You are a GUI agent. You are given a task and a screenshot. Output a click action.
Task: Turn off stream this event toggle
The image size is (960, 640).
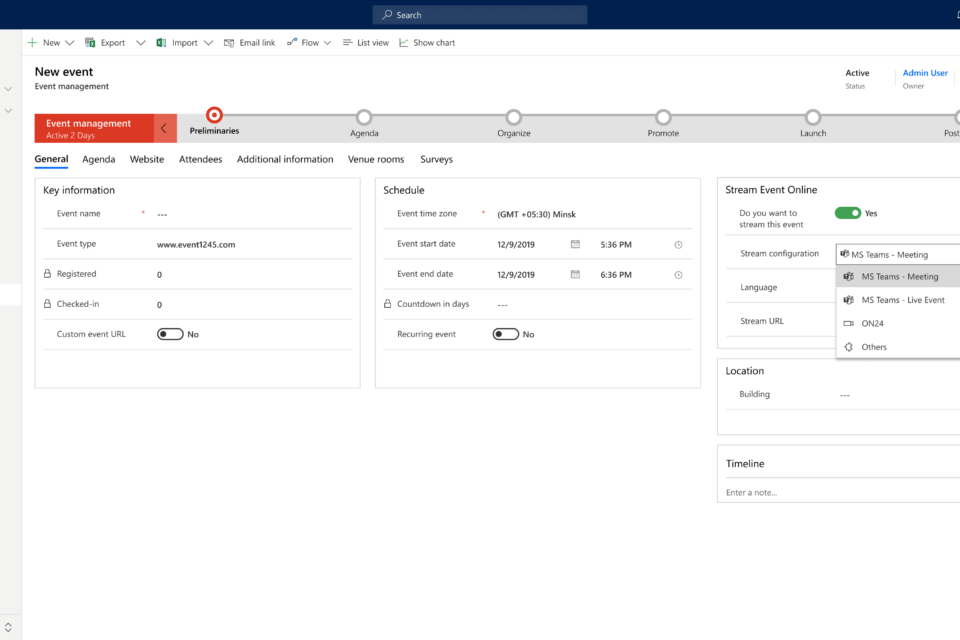847,213
